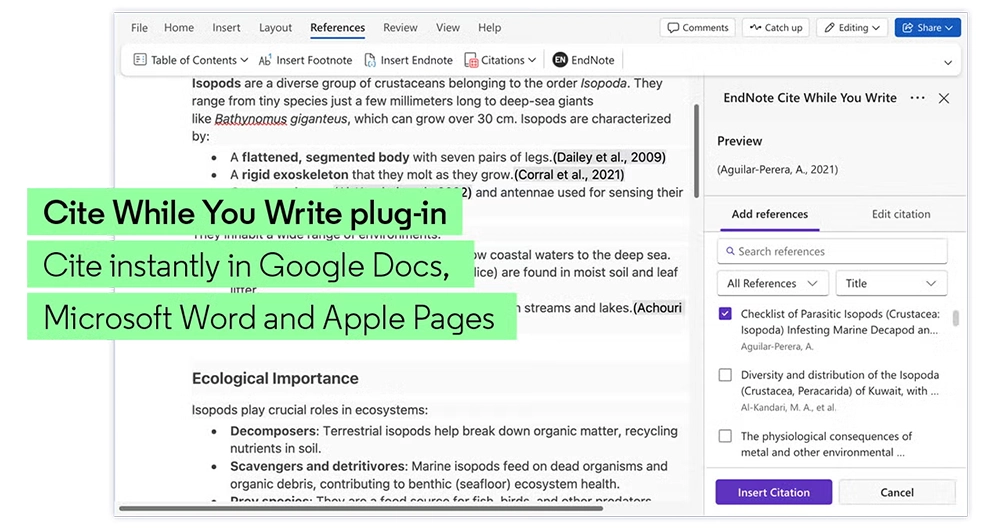Click the preview citation (Aguilar-Perera, A., 2021)
The image size is (1000, 530).
point(777,170)
